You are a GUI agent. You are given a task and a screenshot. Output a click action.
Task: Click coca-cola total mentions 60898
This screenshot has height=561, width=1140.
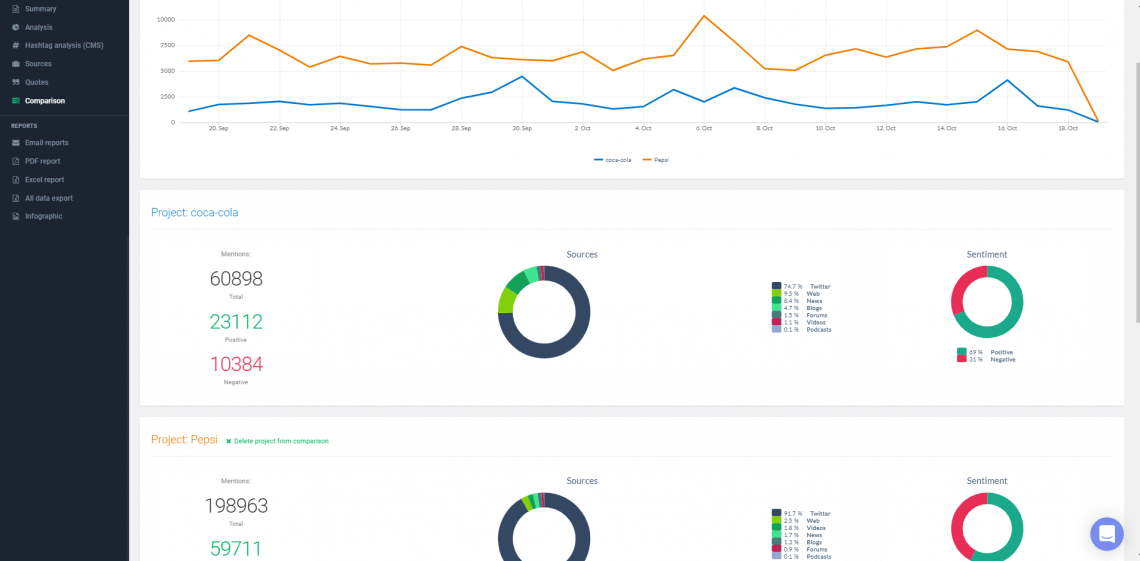[x=236, y=278]
